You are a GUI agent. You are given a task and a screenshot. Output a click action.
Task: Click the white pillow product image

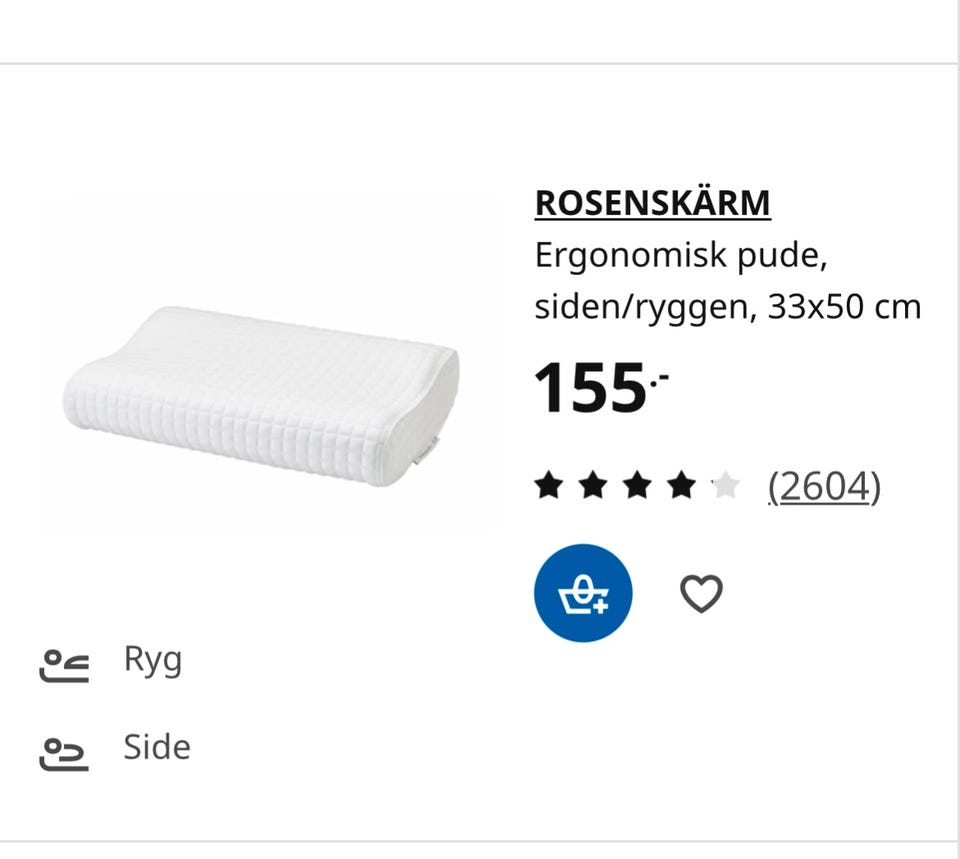click(262, 395)
